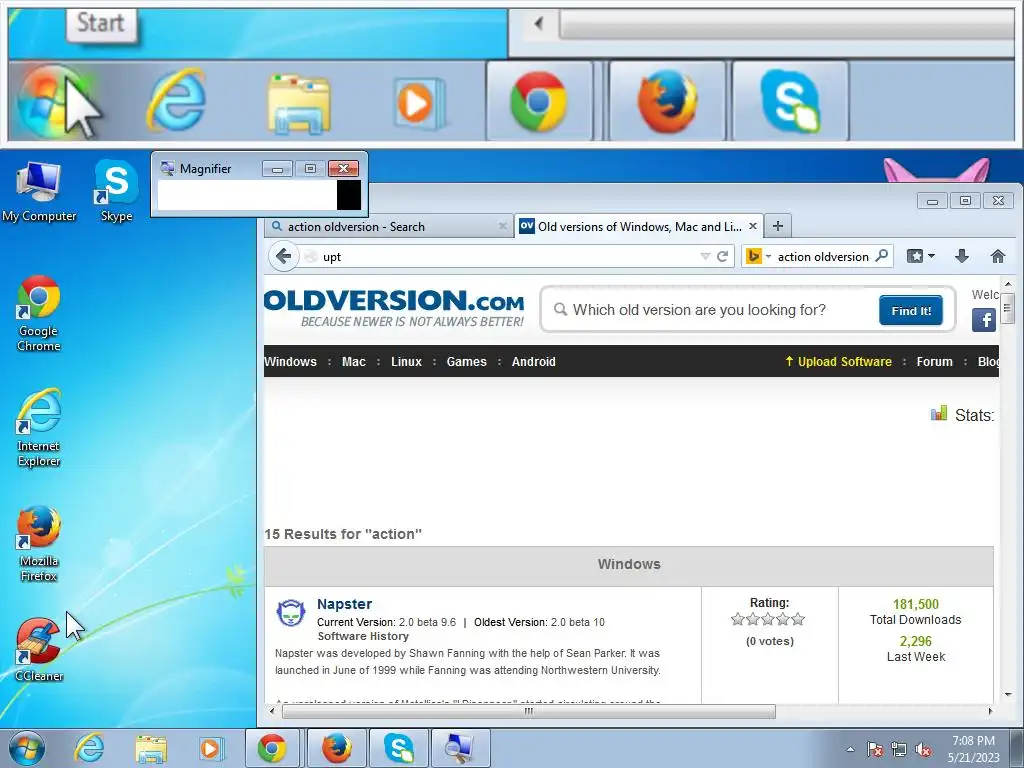
Task: Open a new Firefox tab
Action: [777, 226]
